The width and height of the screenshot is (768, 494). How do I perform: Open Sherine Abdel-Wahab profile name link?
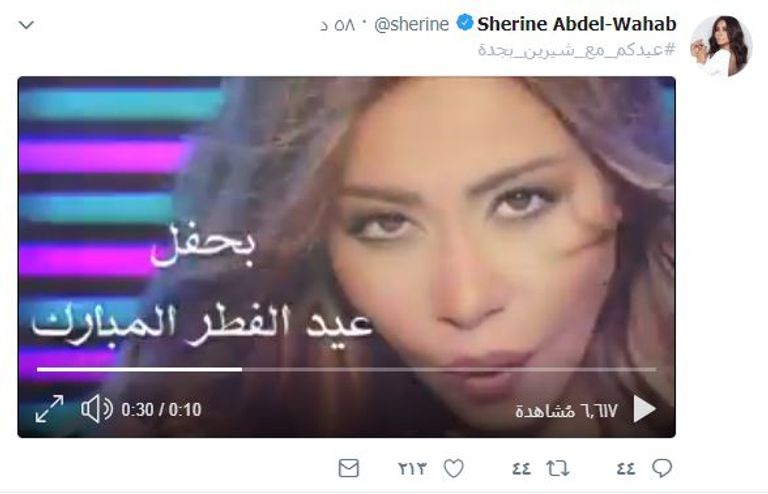[x=576, y=24]
